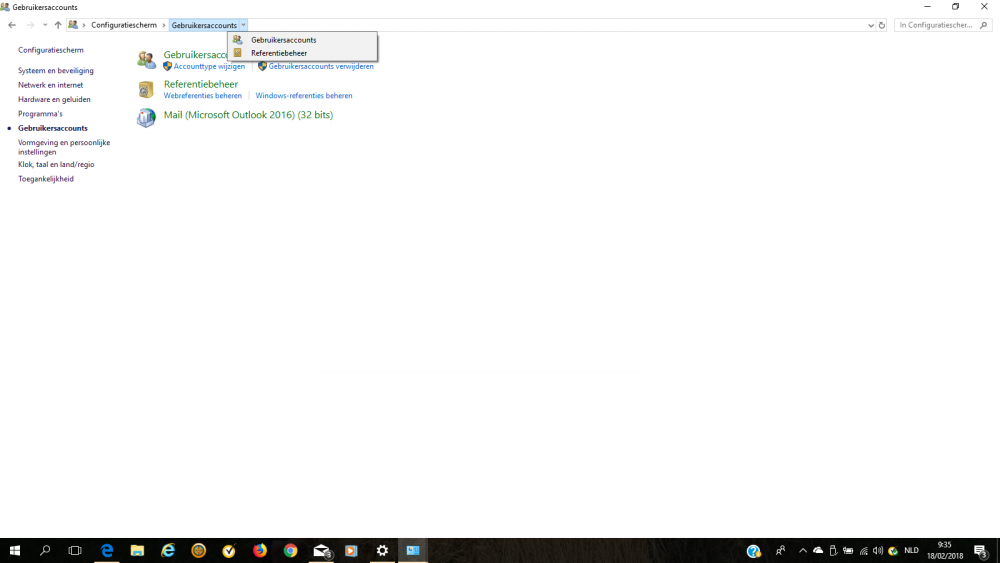Select Gebruikersaccounts in left sidebar
Screen dimensions: 1000x563
[x=53, y=128]
